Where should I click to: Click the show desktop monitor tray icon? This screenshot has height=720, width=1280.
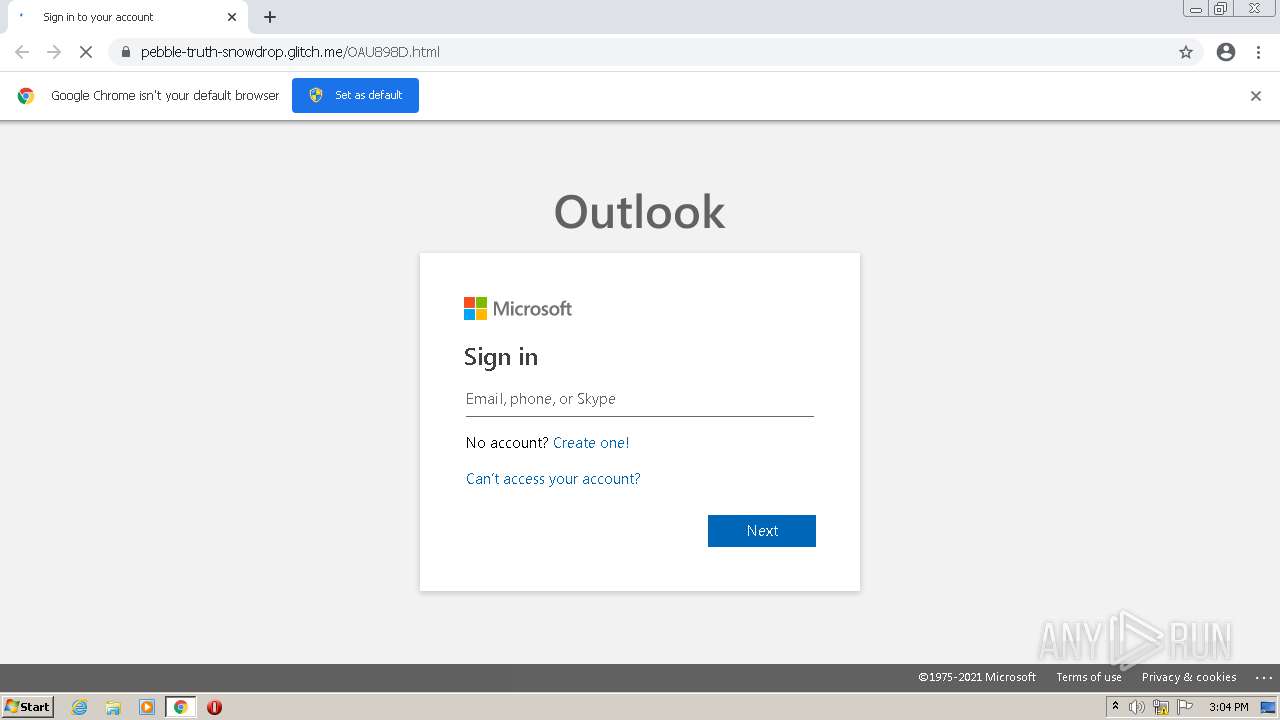(x=1268, y=707)
